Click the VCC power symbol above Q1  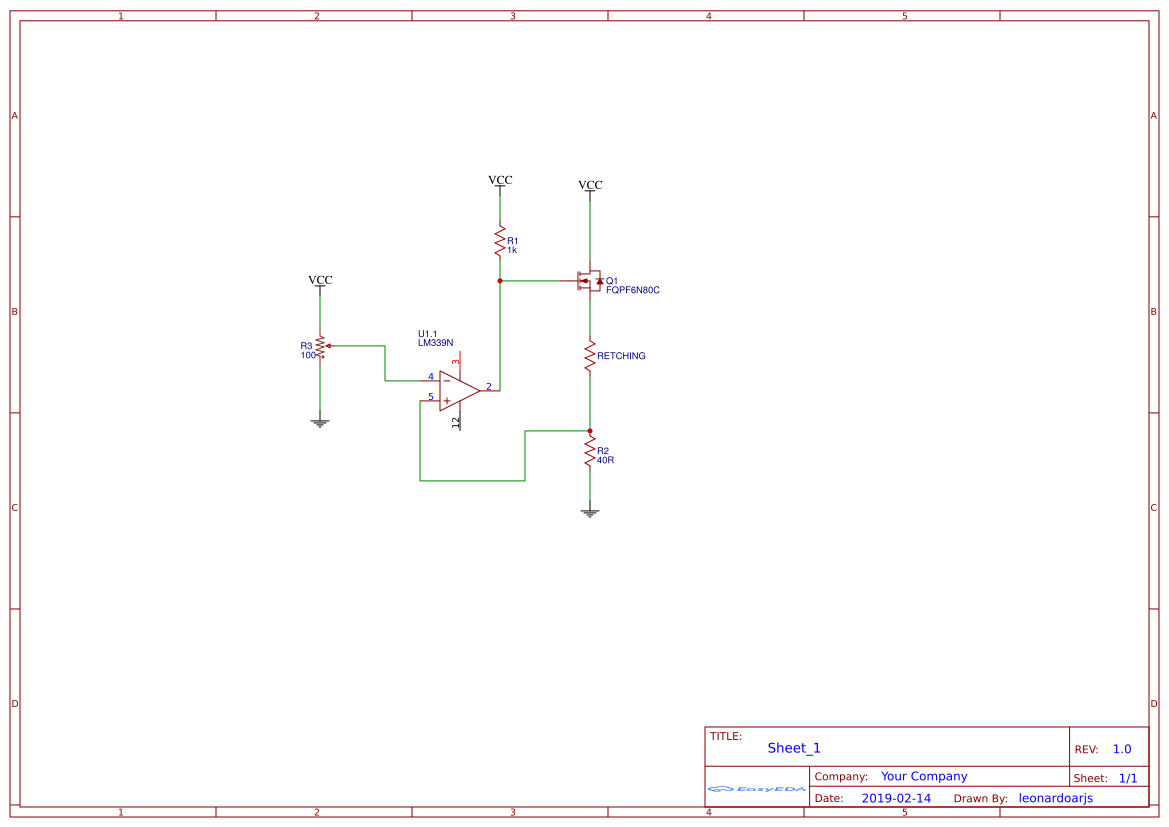[589, 187]
